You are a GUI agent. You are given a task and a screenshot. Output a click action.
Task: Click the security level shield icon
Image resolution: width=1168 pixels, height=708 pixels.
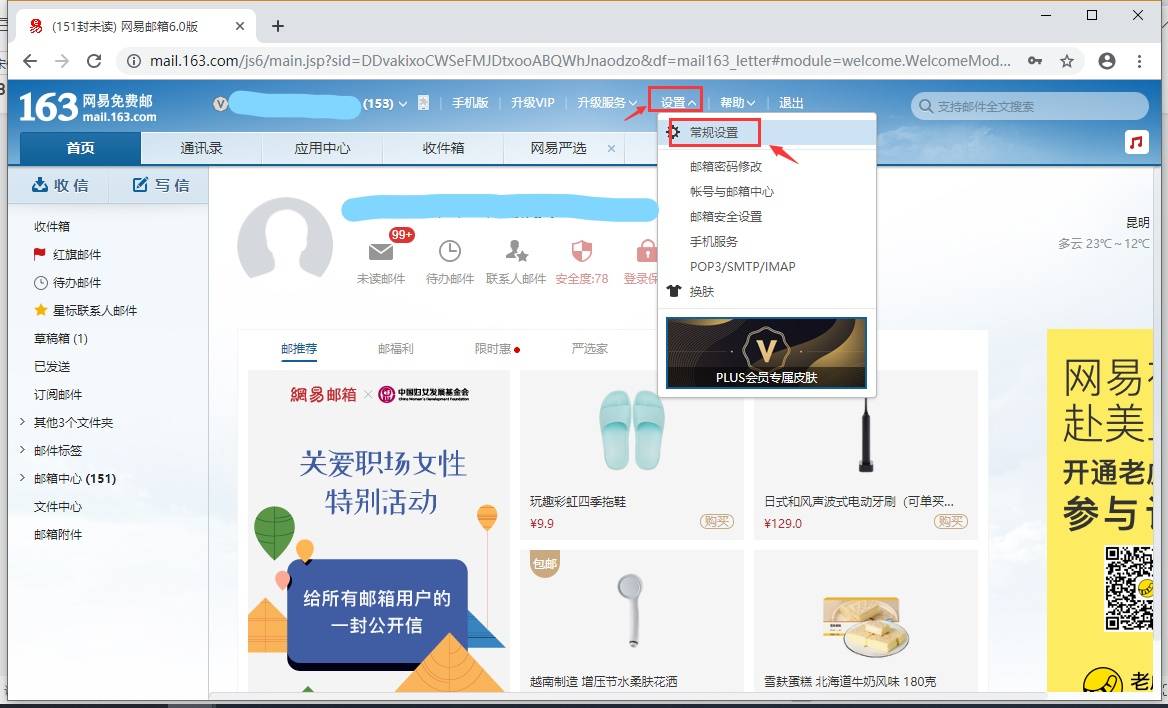tap(581, 251)
